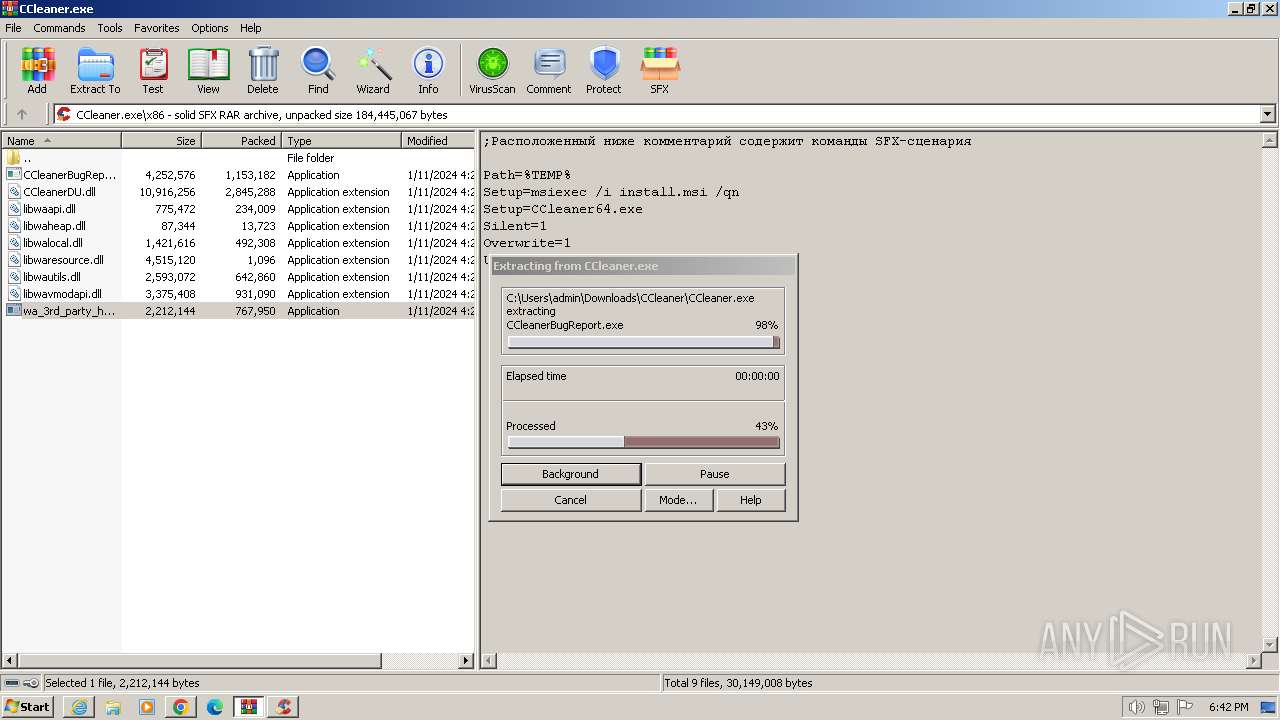Click the file extraction progress bar
1280x720 pixels.
coord(643,342)
